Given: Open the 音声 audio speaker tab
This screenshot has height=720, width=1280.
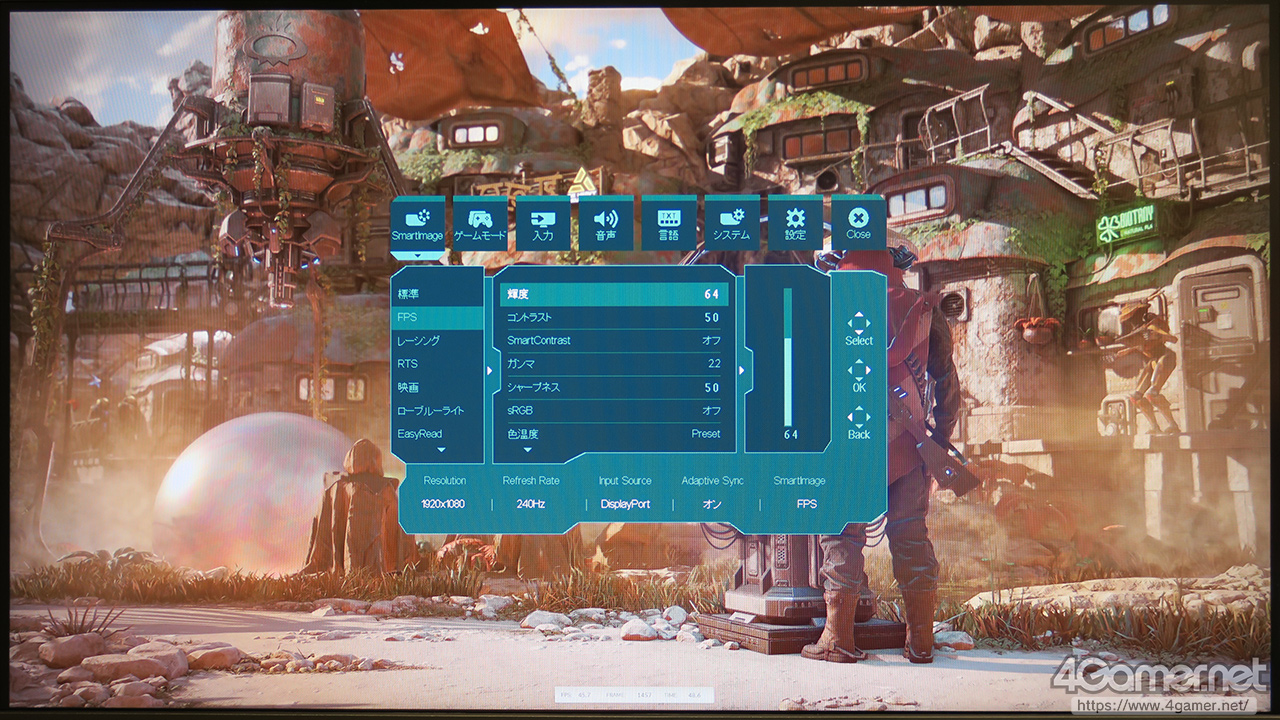Looking at the screenshot, I should tap(606, 223).
